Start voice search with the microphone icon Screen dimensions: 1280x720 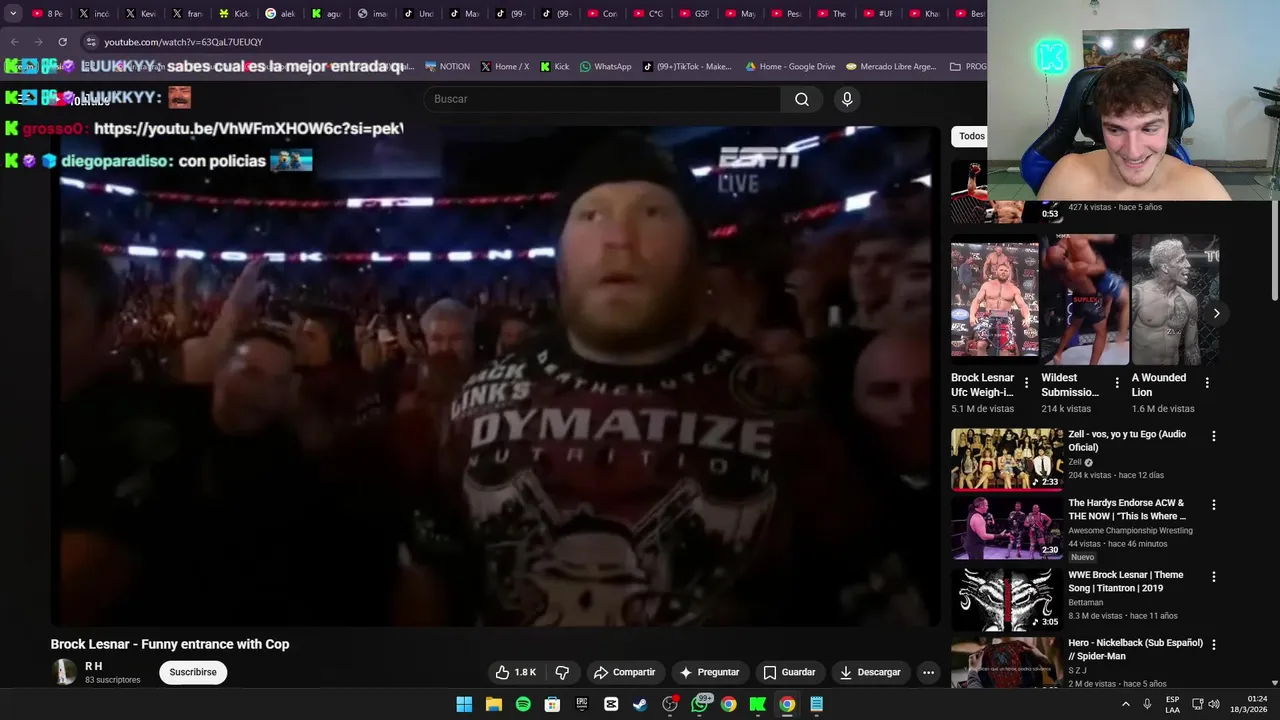coord(847,99)
